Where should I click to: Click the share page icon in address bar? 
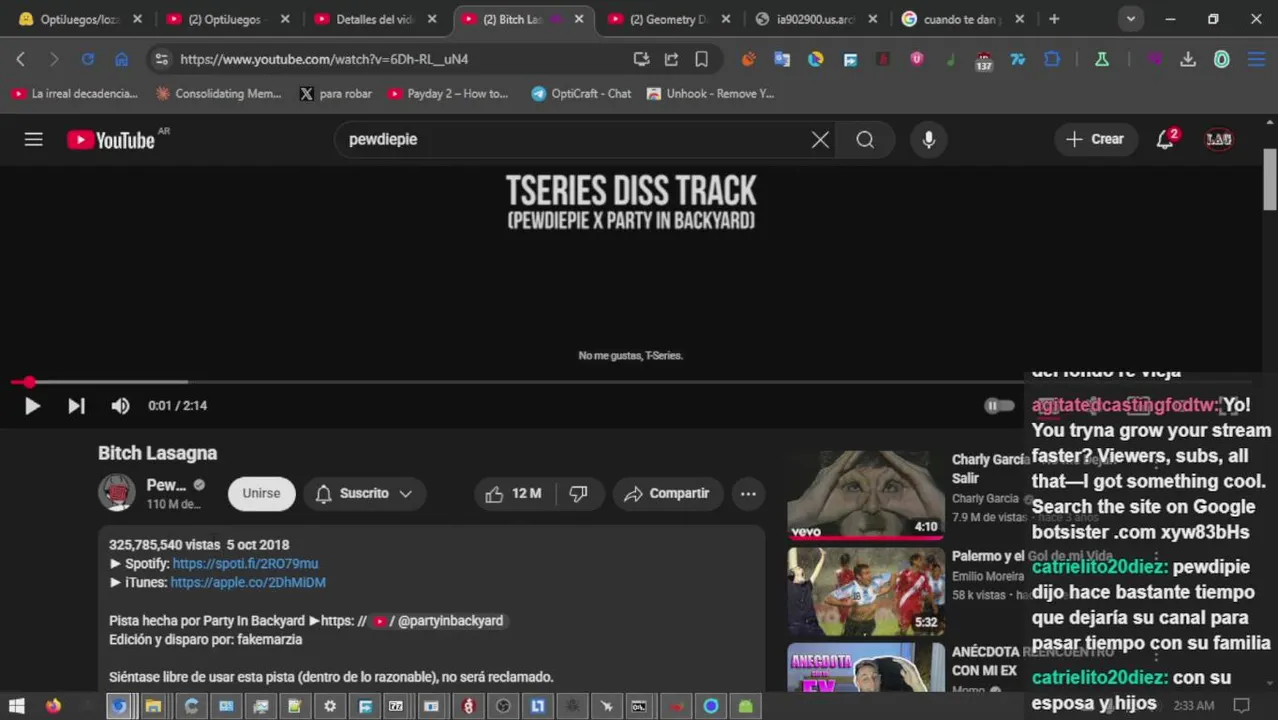pos(671,59)
